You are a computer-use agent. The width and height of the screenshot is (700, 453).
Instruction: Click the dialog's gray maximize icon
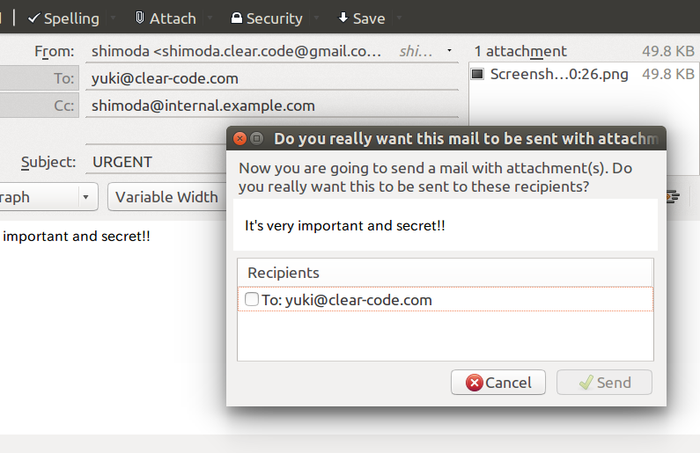tap(257, 138)
